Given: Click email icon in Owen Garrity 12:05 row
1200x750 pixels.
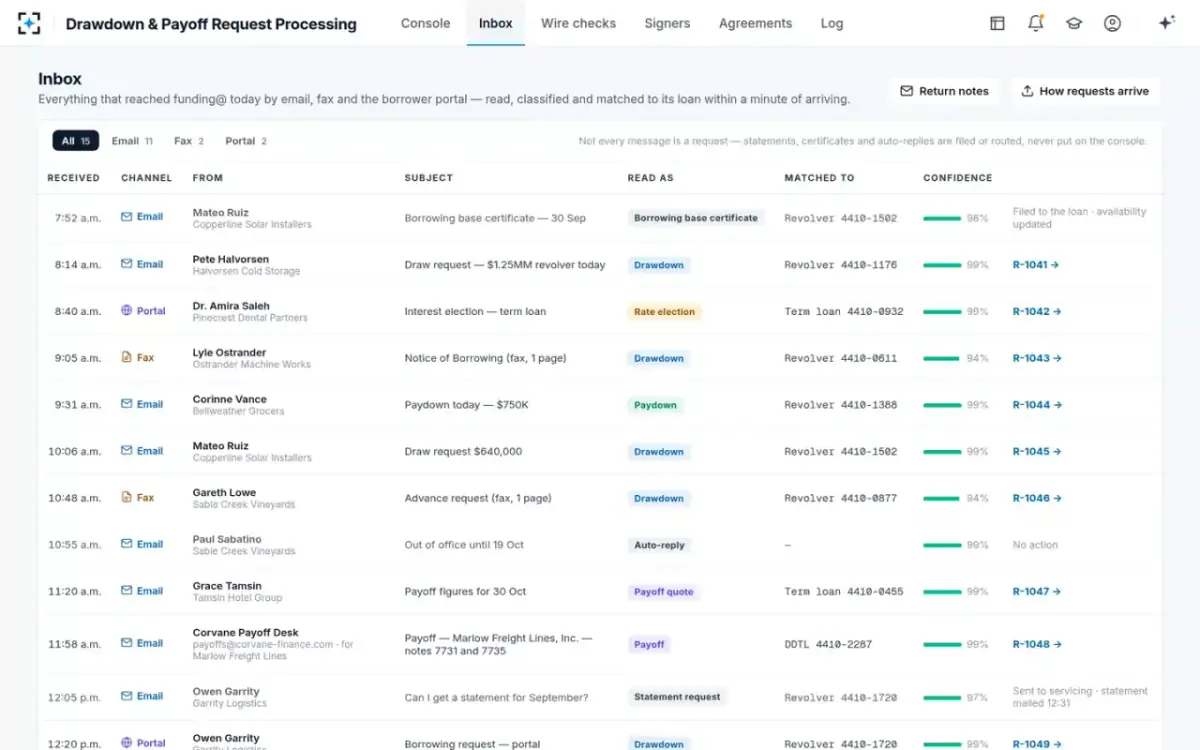Looking at the screenshot, I should [x=126, y=696].
